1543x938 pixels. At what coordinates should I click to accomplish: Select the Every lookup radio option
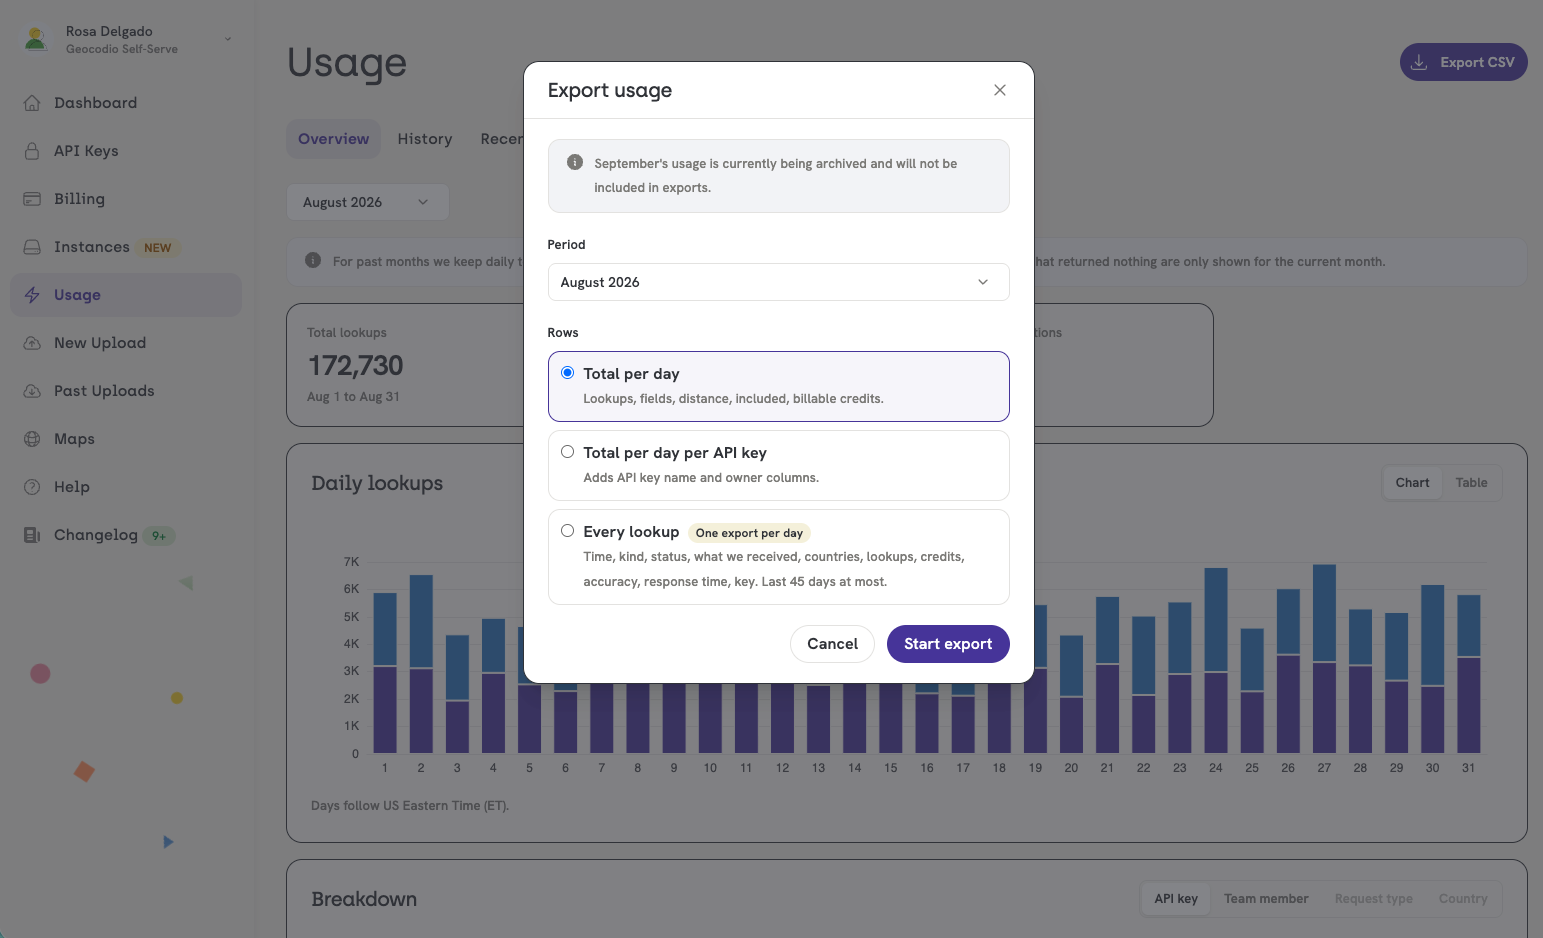567,531
